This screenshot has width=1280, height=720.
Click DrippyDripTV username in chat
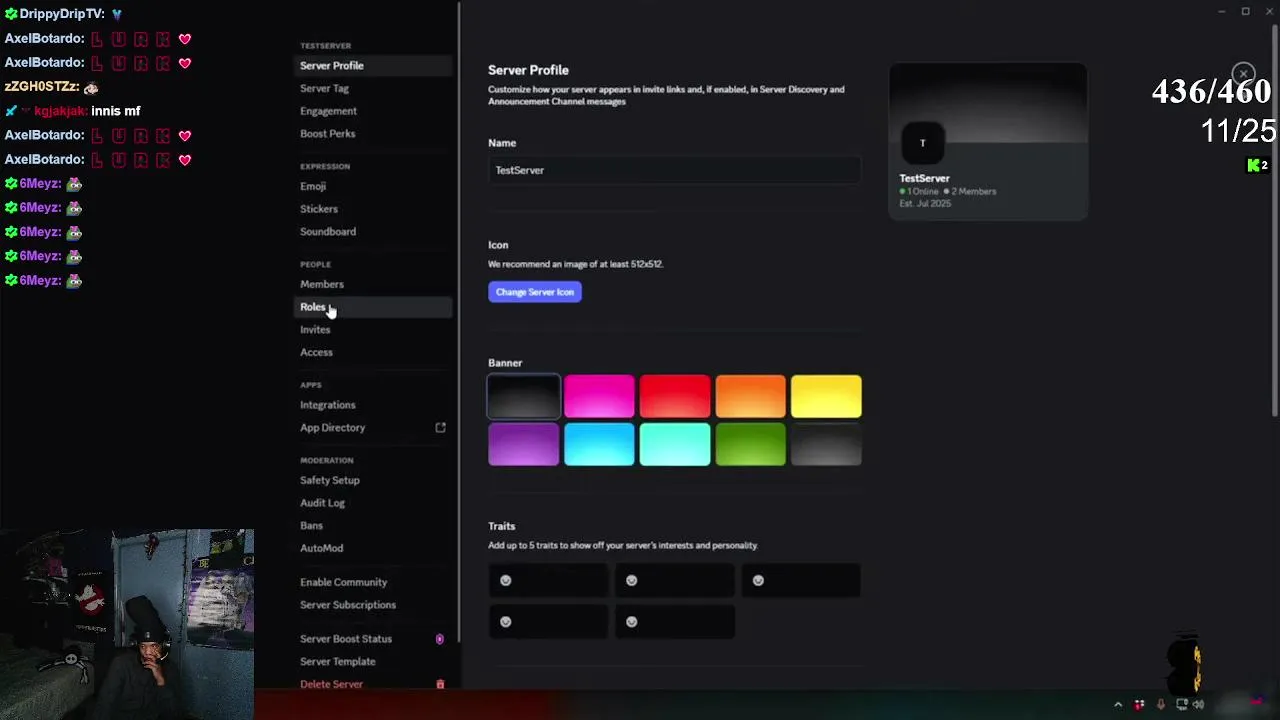pyautogui.click(x=62, y=14)
